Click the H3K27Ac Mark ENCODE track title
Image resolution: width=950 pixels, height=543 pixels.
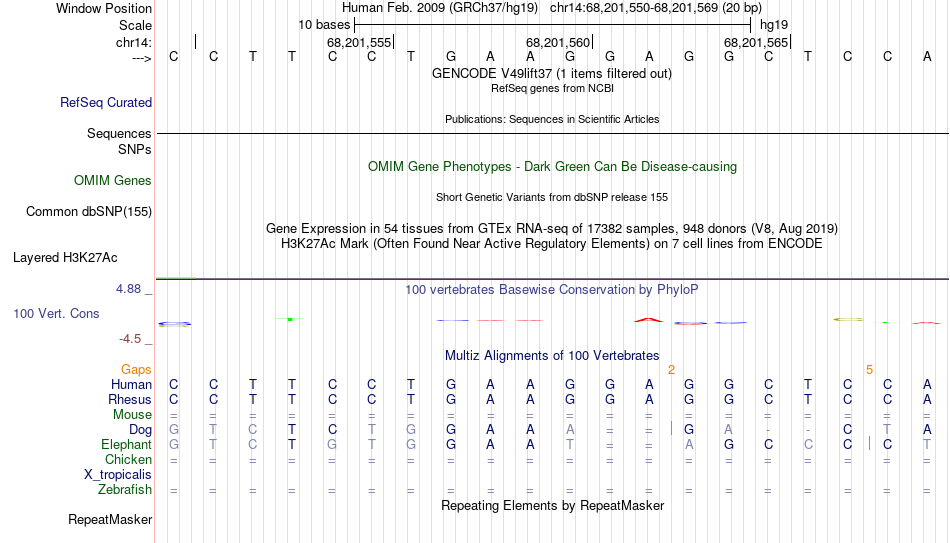[552, 244]
